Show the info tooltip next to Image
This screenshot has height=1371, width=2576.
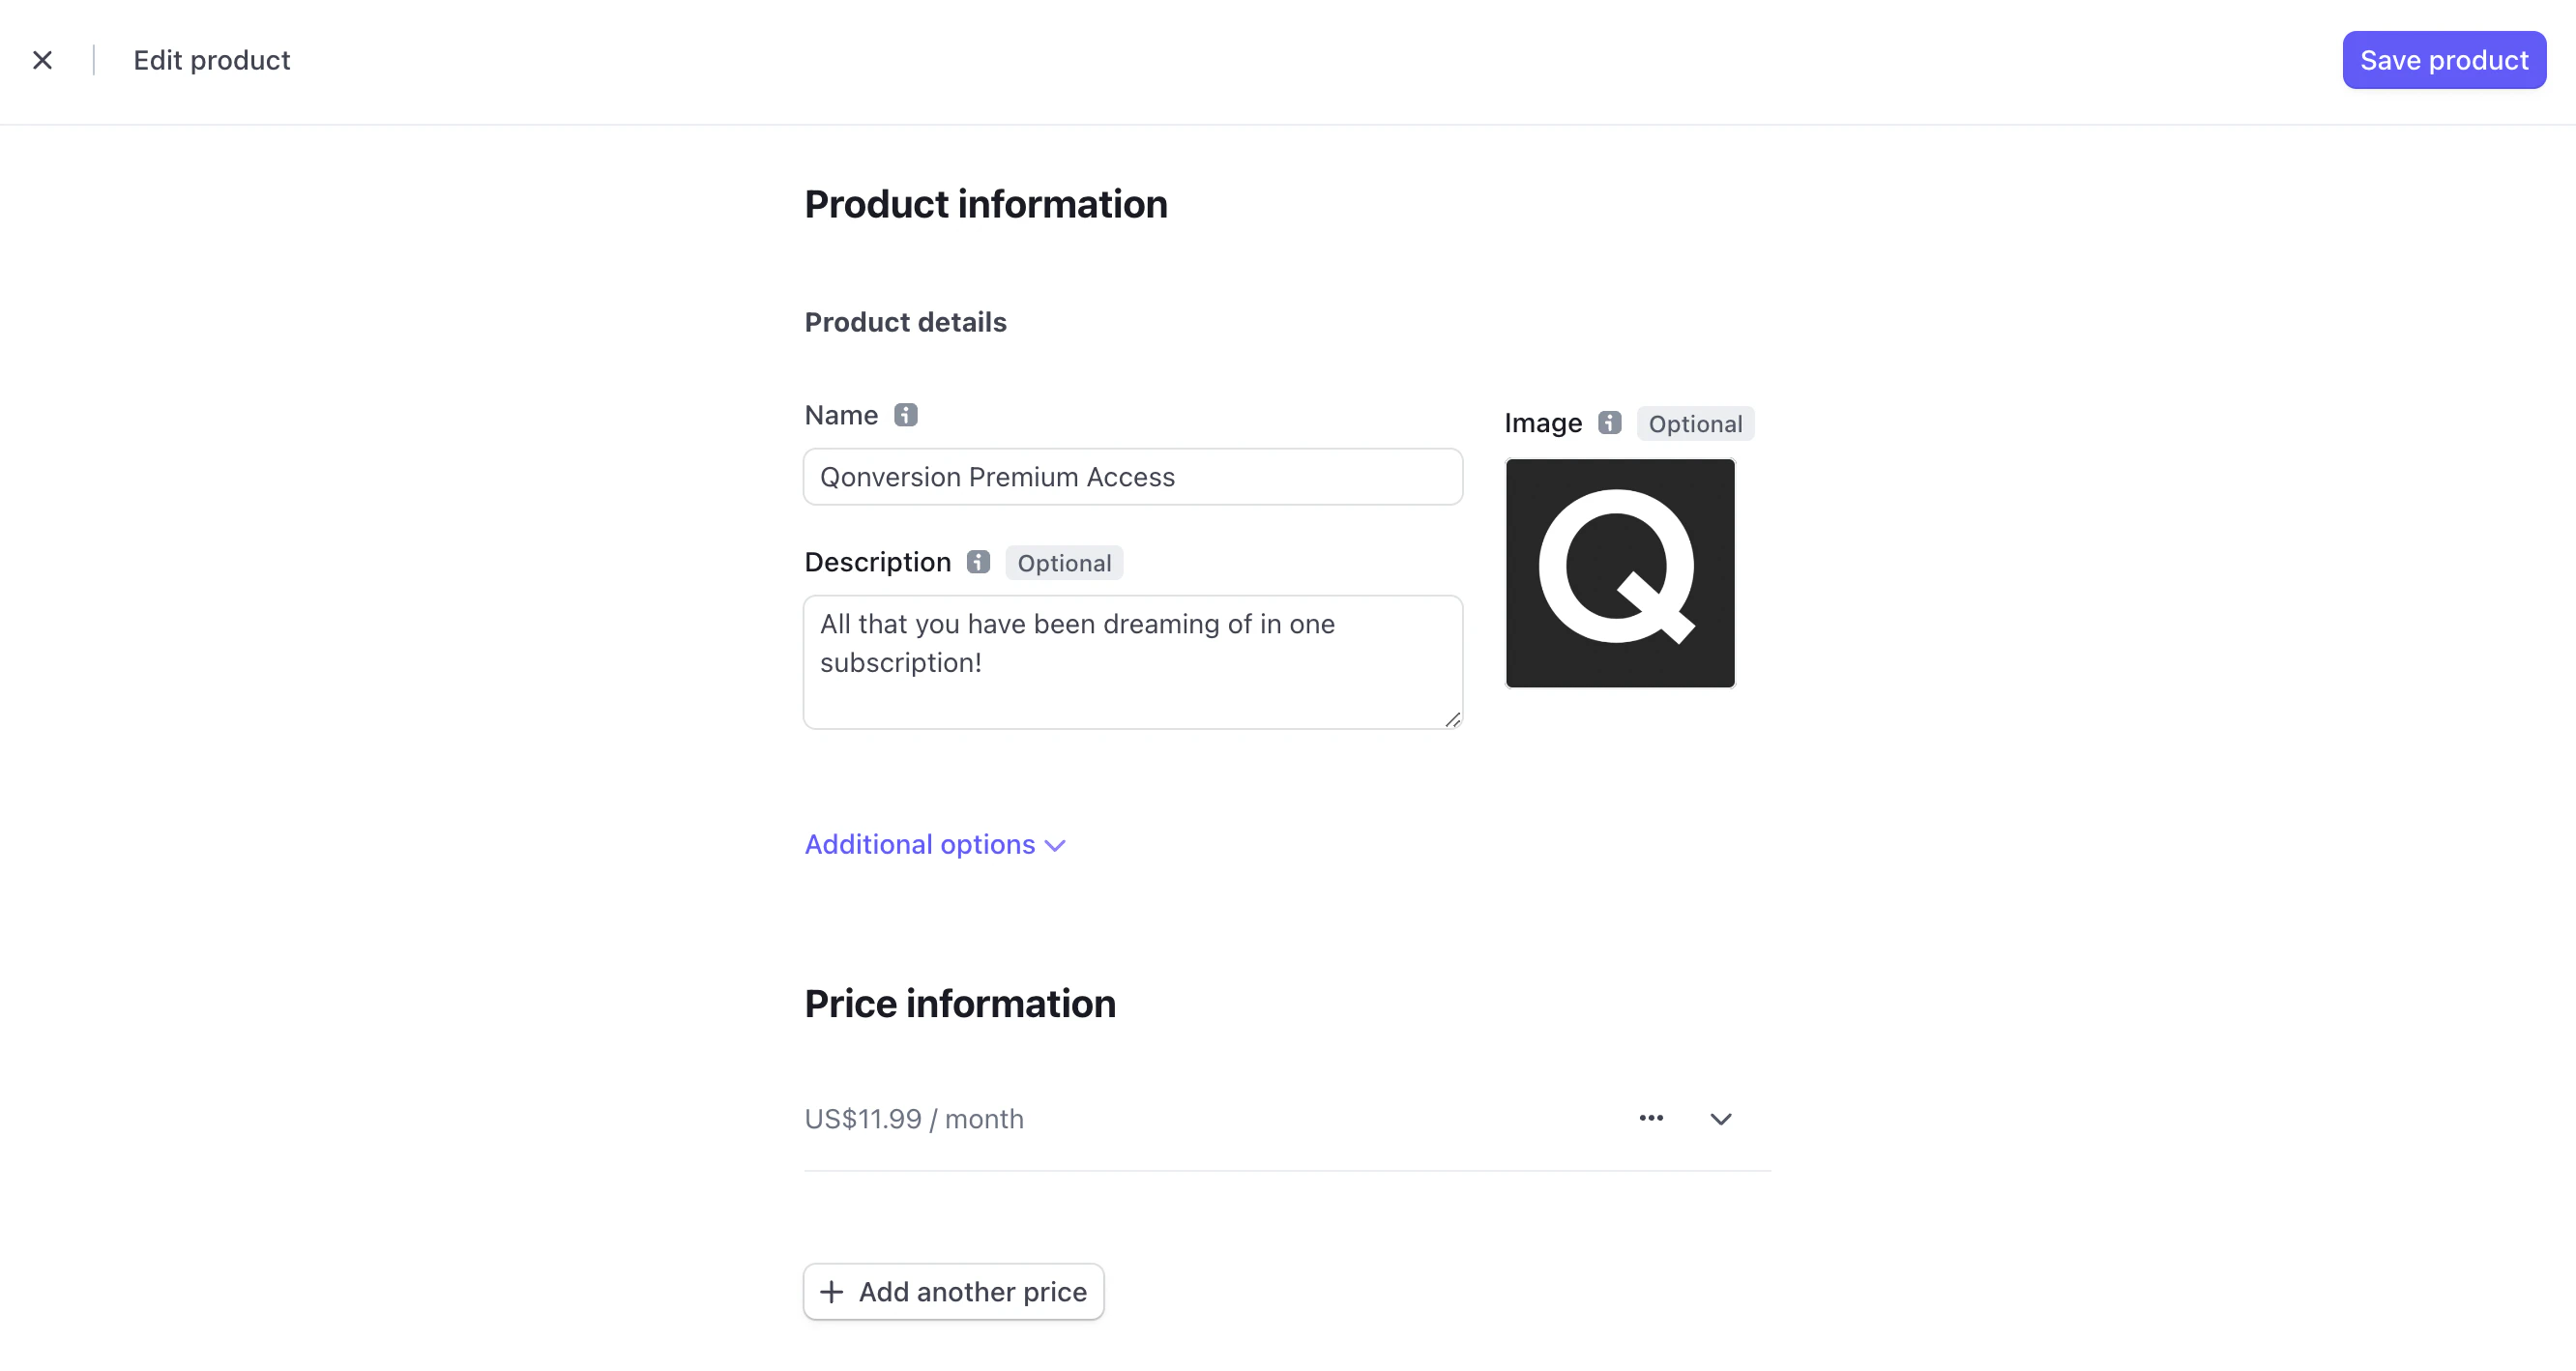[x=1608, y=423]
